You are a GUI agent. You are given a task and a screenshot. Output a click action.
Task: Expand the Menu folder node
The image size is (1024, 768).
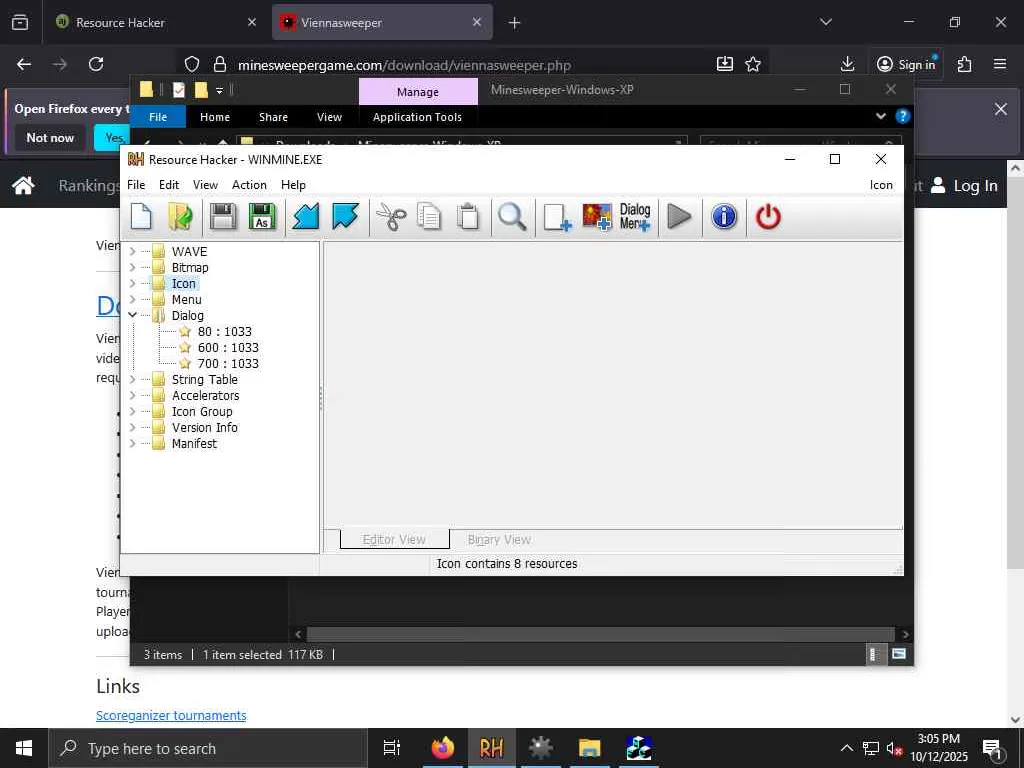click(x=133, y=299)
